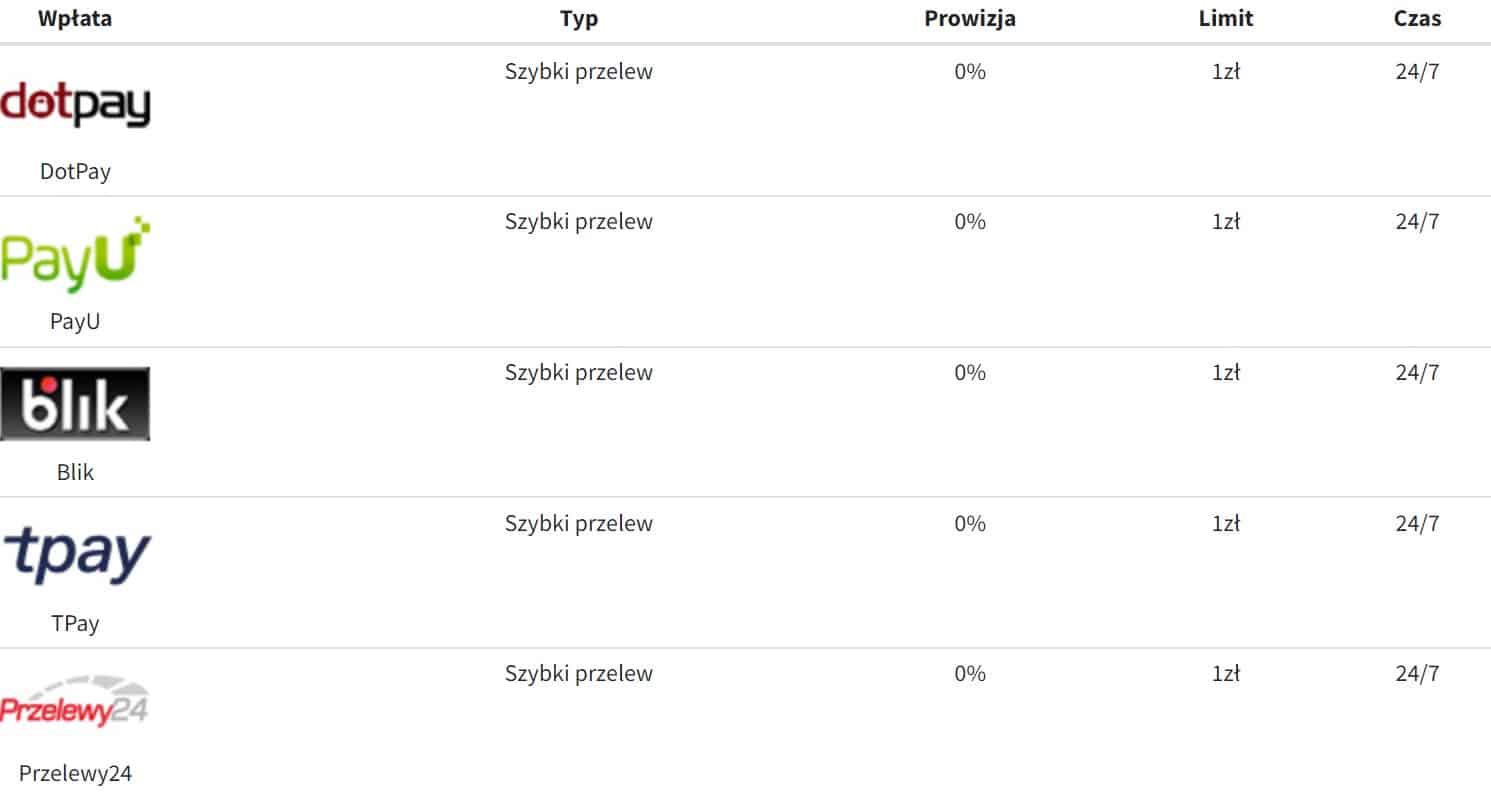Select Szybki przelew in the Przelewy24 row
Viewport: 1491px width, 792px height.
pyautogui.click(x=578, y=674)
